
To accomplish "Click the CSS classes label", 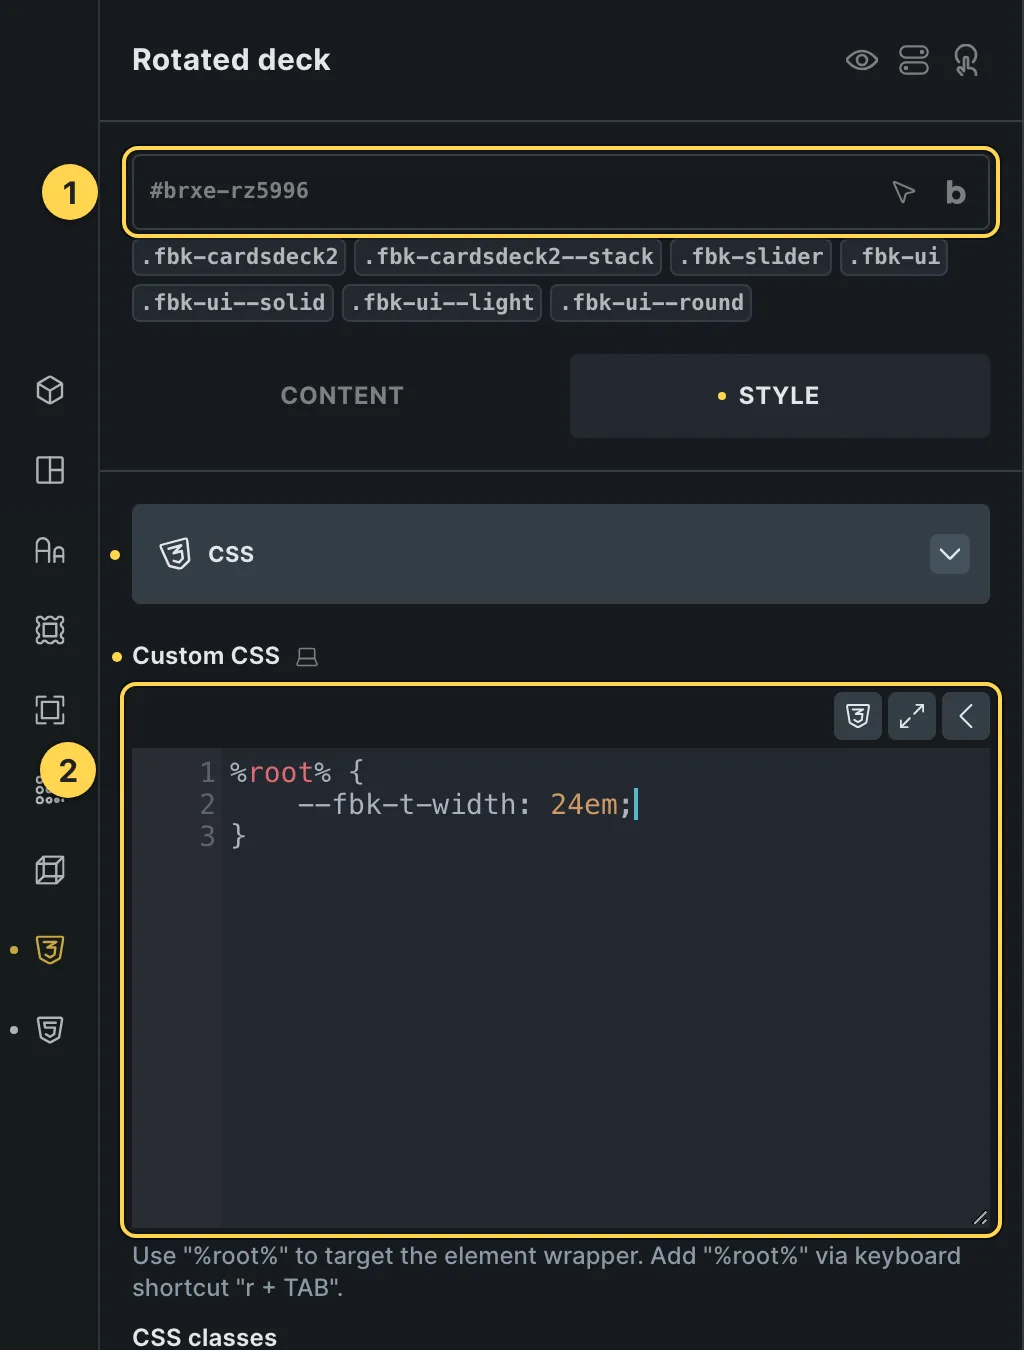I will point(205,1337).
